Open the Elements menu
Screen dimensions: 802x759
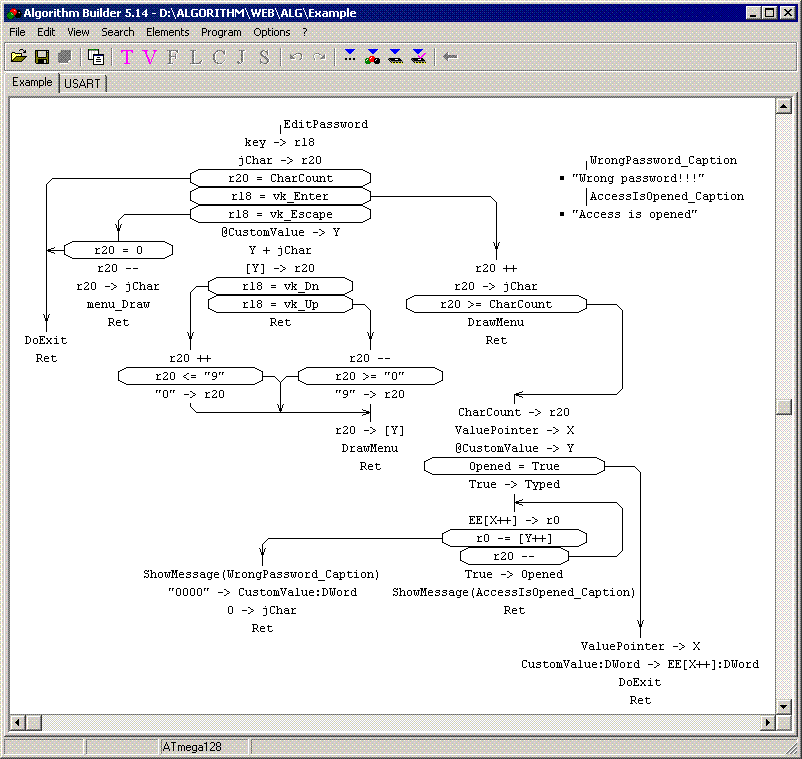167,32
